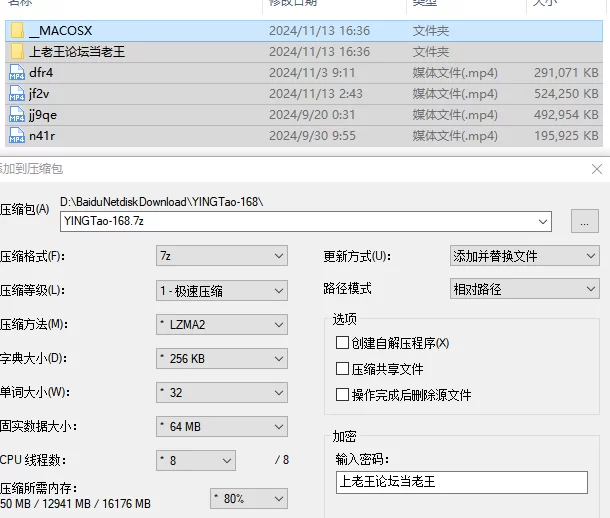
Task: Expand 固实数据大小 64 MB dropdown
Action: pos(222,427)
